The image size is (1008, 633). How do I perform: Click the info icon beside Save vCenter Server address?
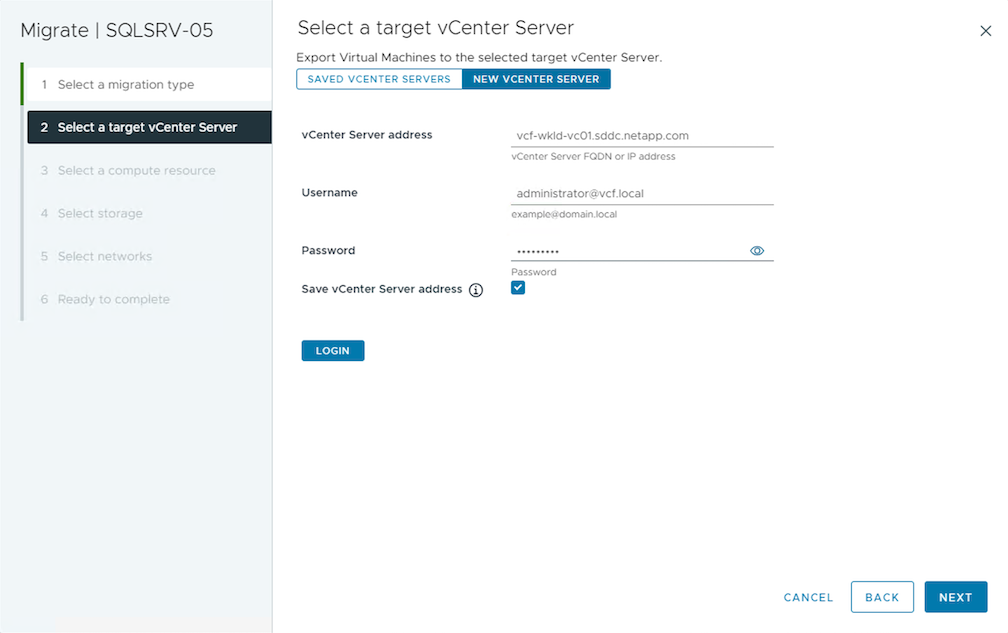(476, 290)
